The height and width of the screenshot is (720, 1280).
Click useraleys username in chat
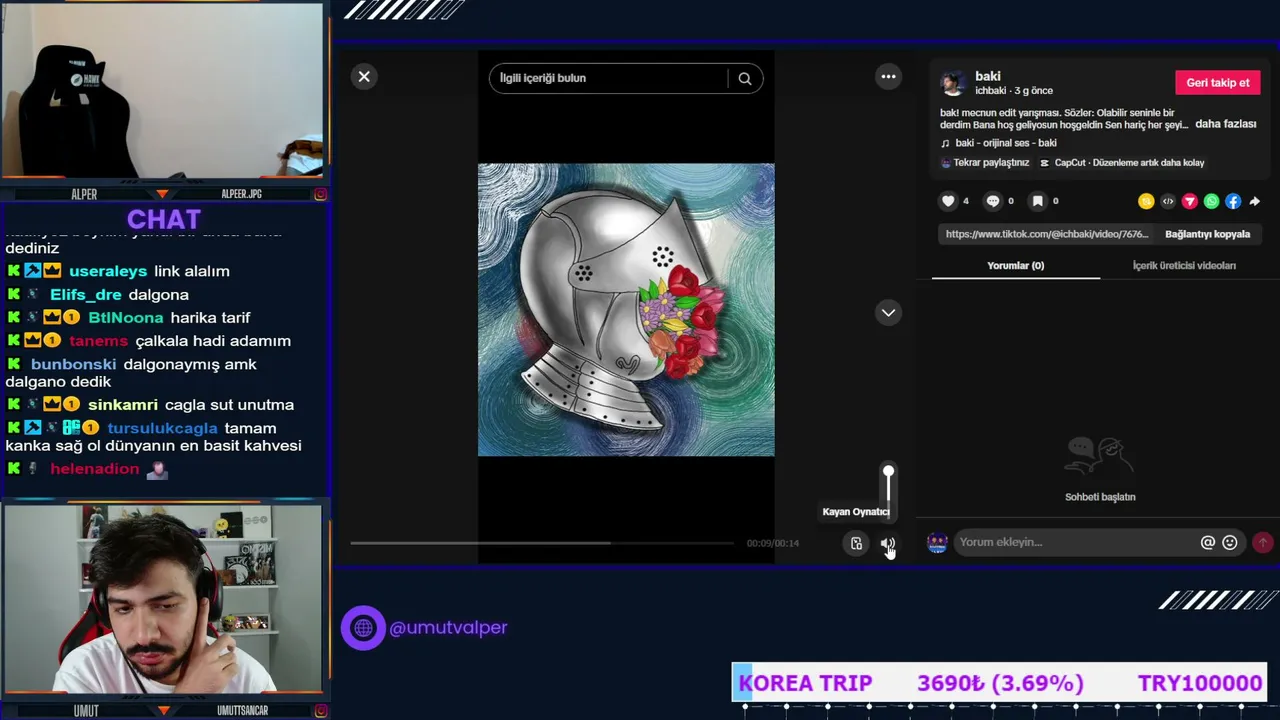pos(108,271)
